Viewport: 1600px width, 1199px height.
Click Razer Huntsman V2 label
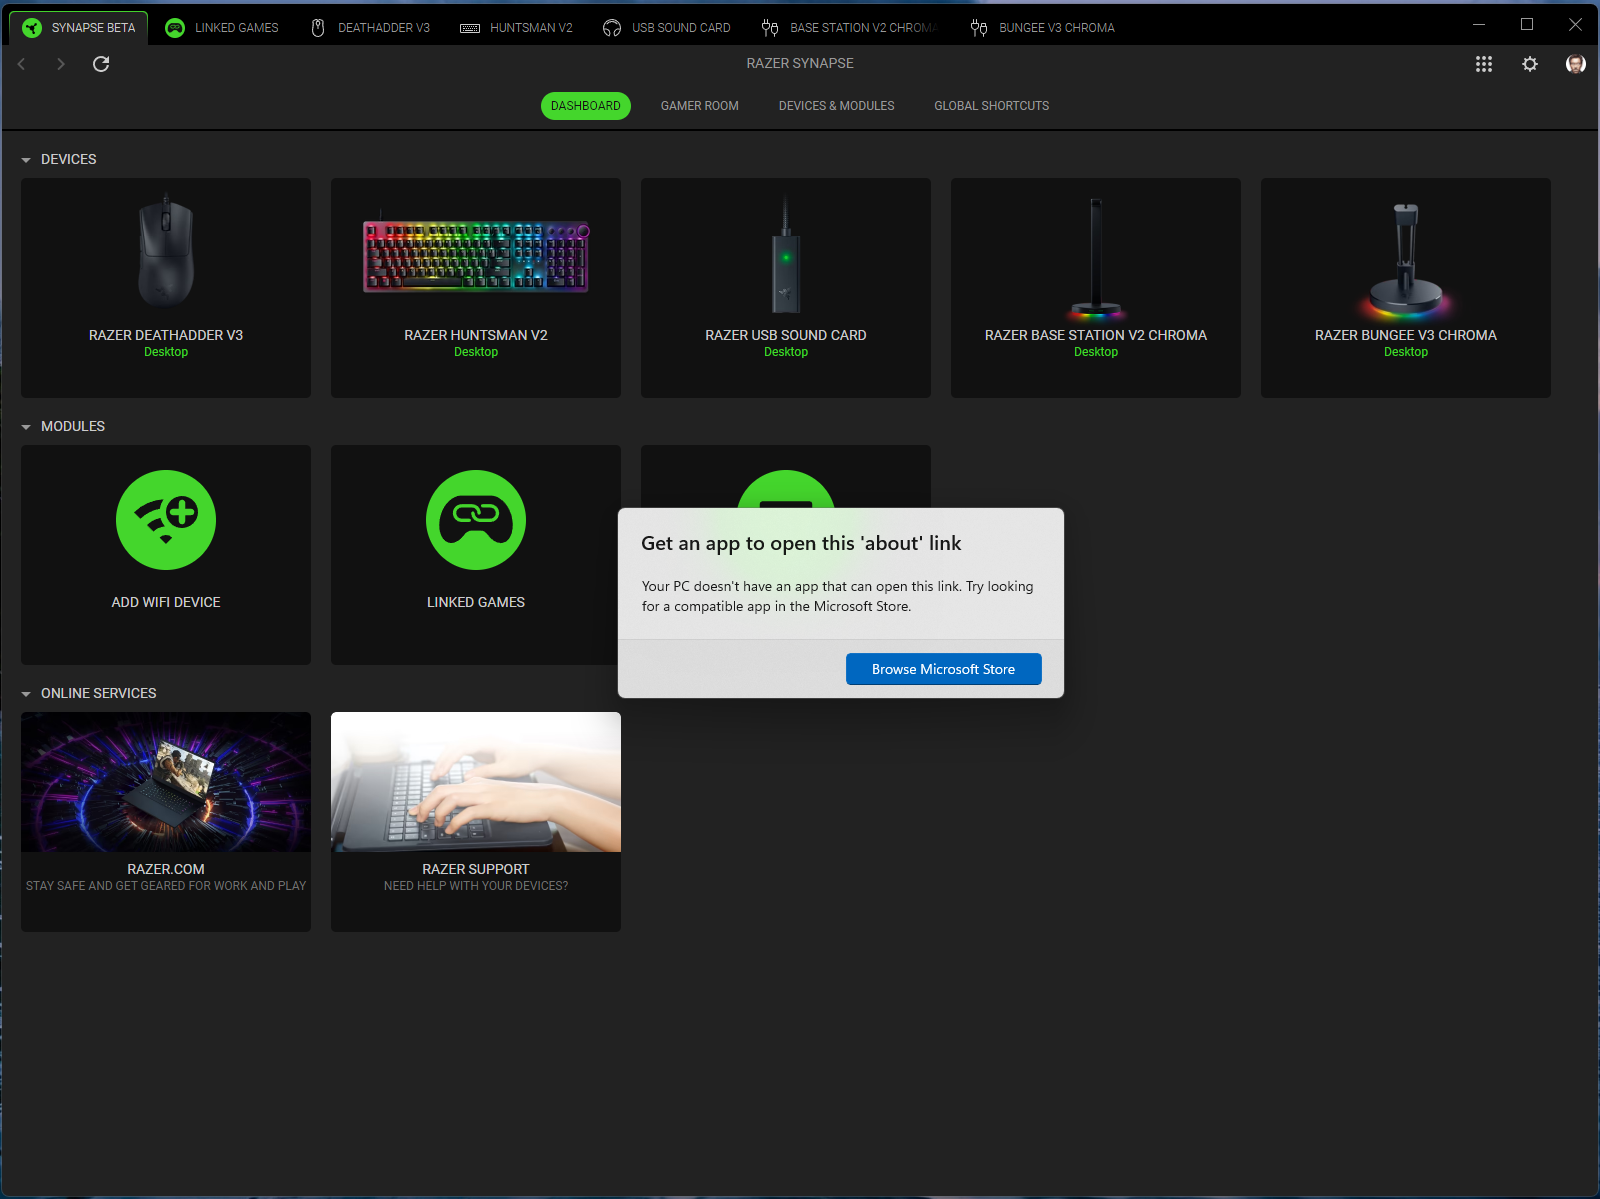(x=476, y=335)
